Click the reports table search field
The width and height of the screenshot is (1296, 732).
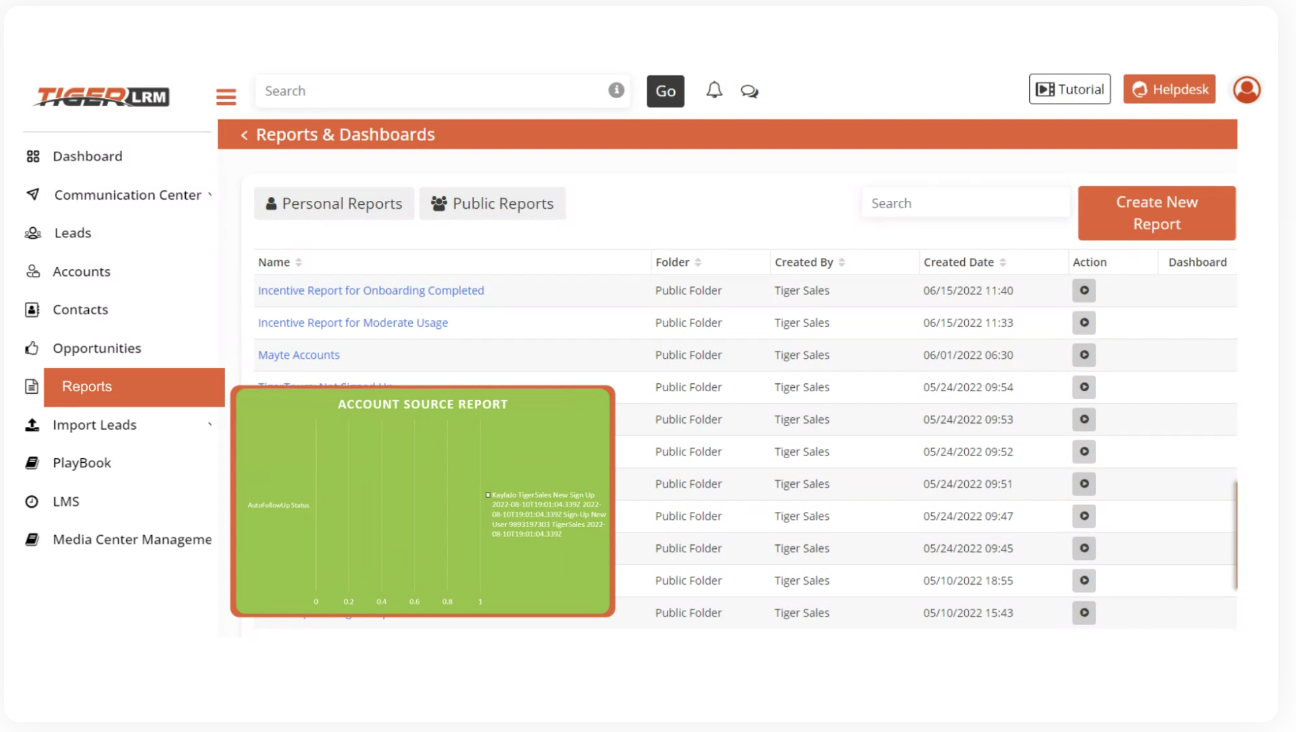point(965,203)
